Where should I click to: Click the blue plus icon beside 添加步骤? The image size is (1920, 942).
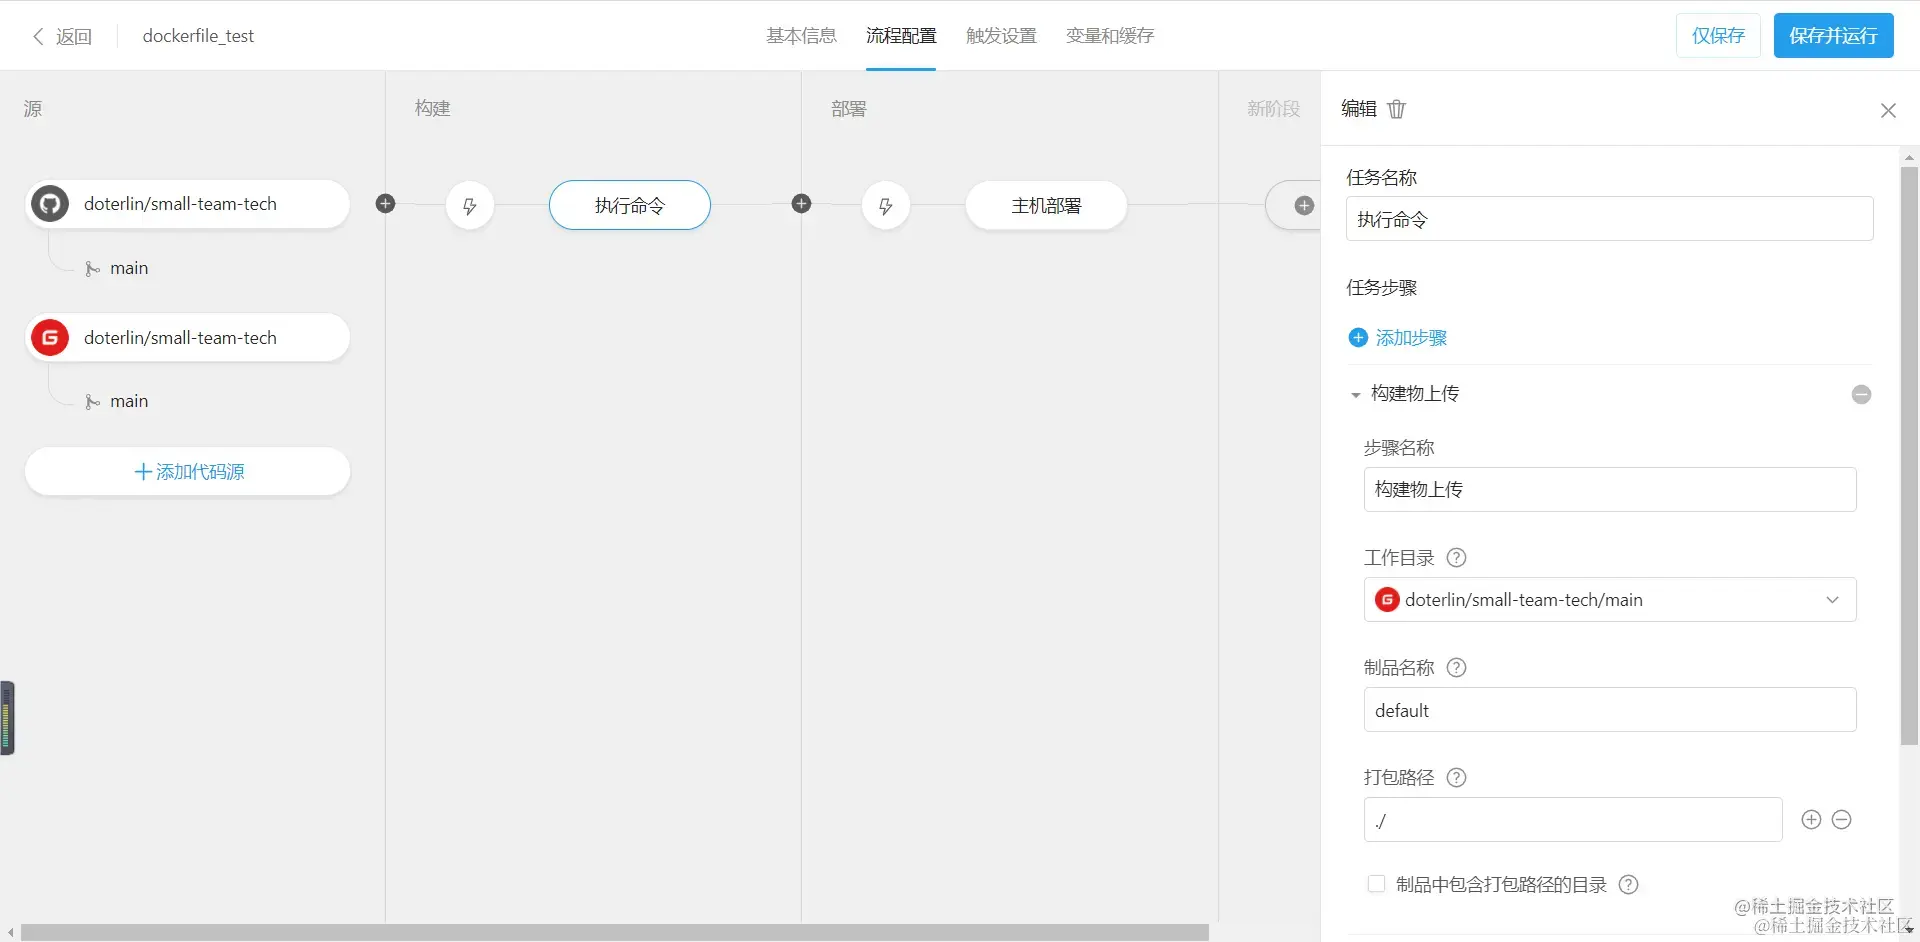(1358, 338)
